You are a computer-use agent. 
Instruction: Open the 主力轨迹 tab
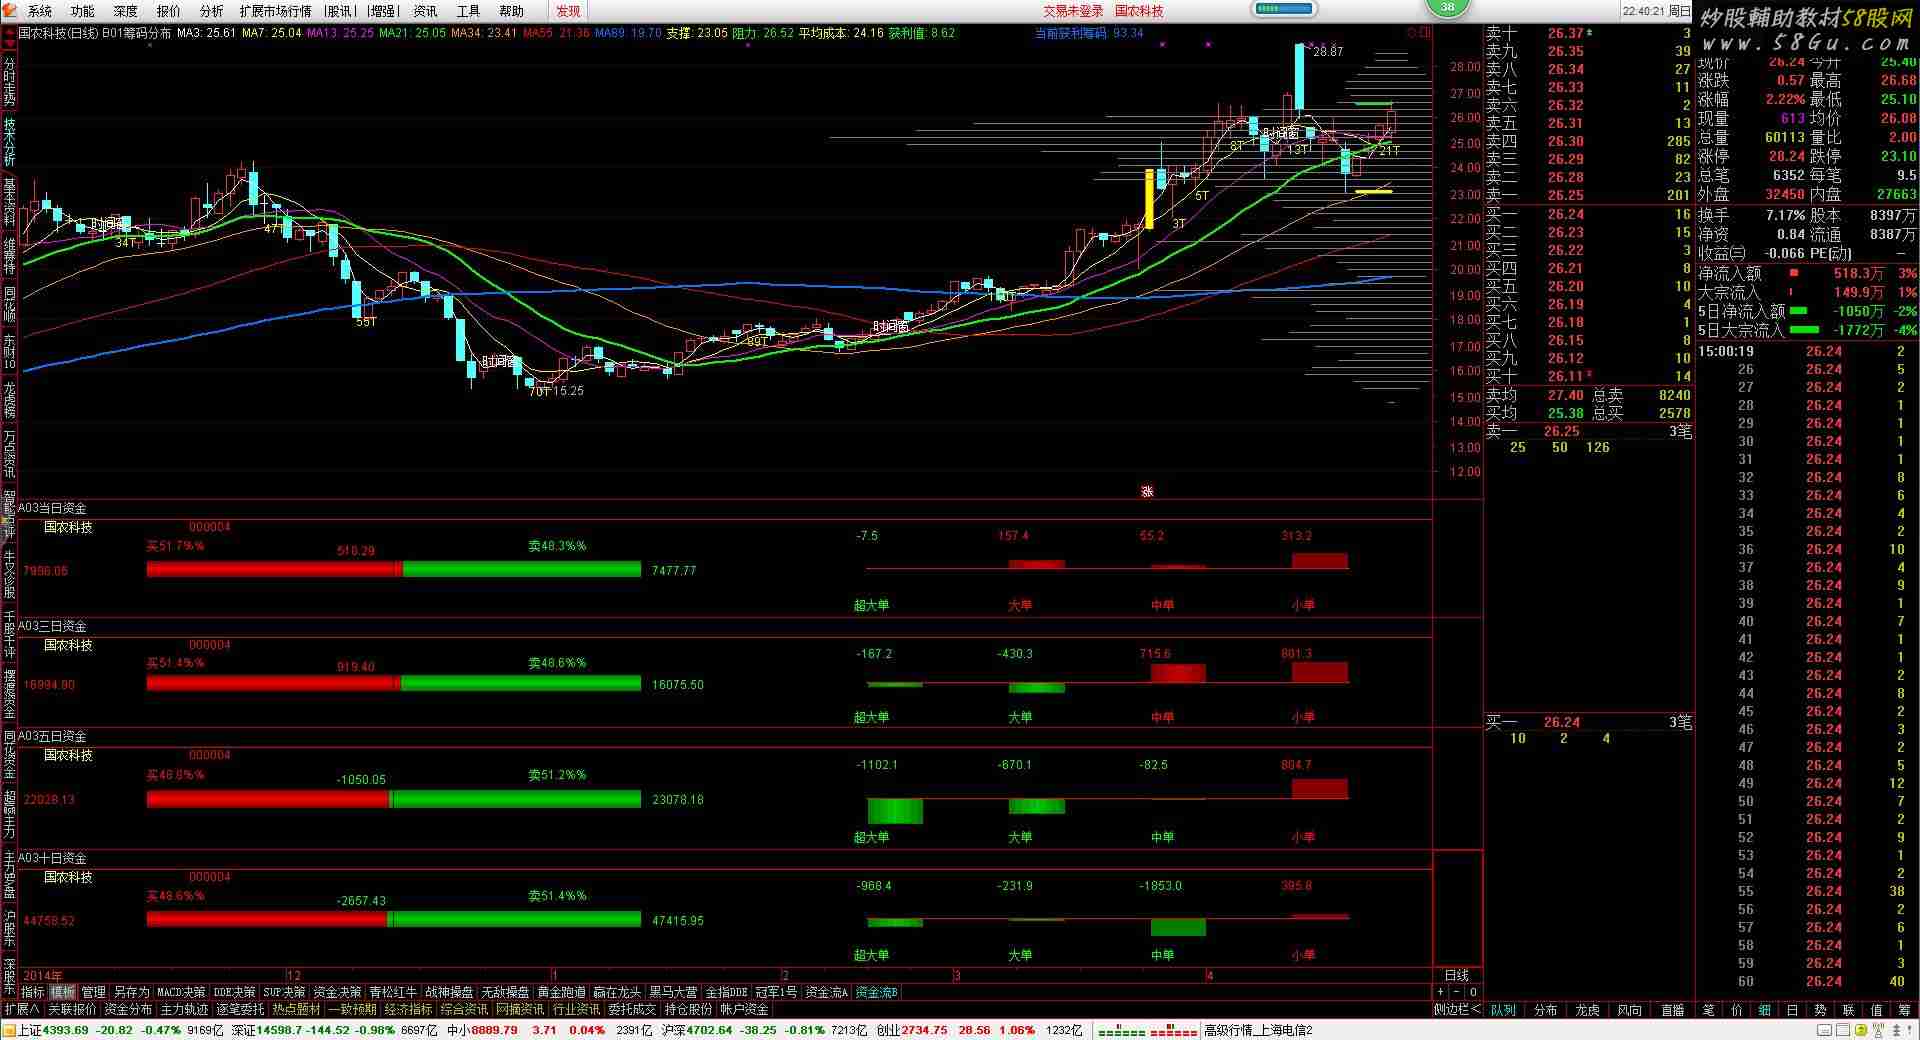click(184, 1010)
